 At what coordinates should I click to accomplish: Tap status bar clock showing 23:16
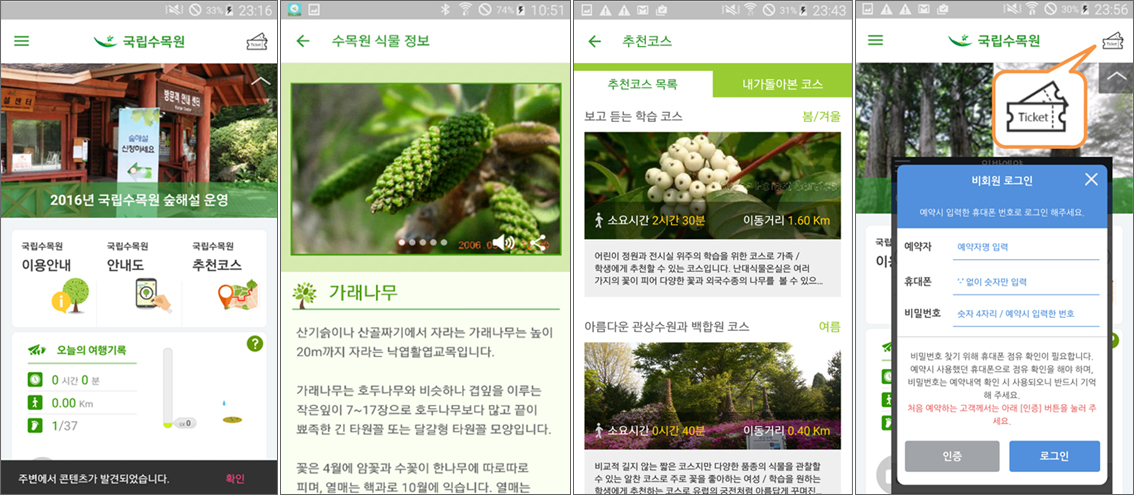coord(255,10)
